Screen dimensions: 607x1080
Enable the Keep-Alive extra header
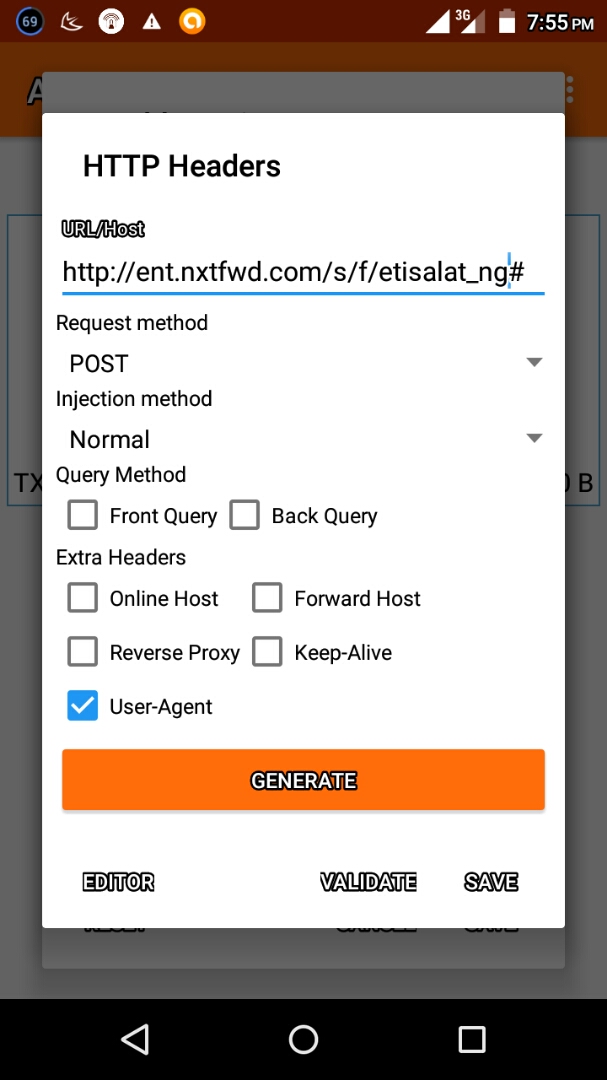267,652
